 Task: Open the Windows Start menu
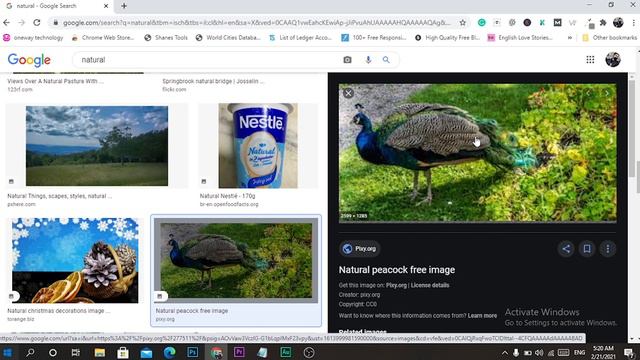coord(7,352)
